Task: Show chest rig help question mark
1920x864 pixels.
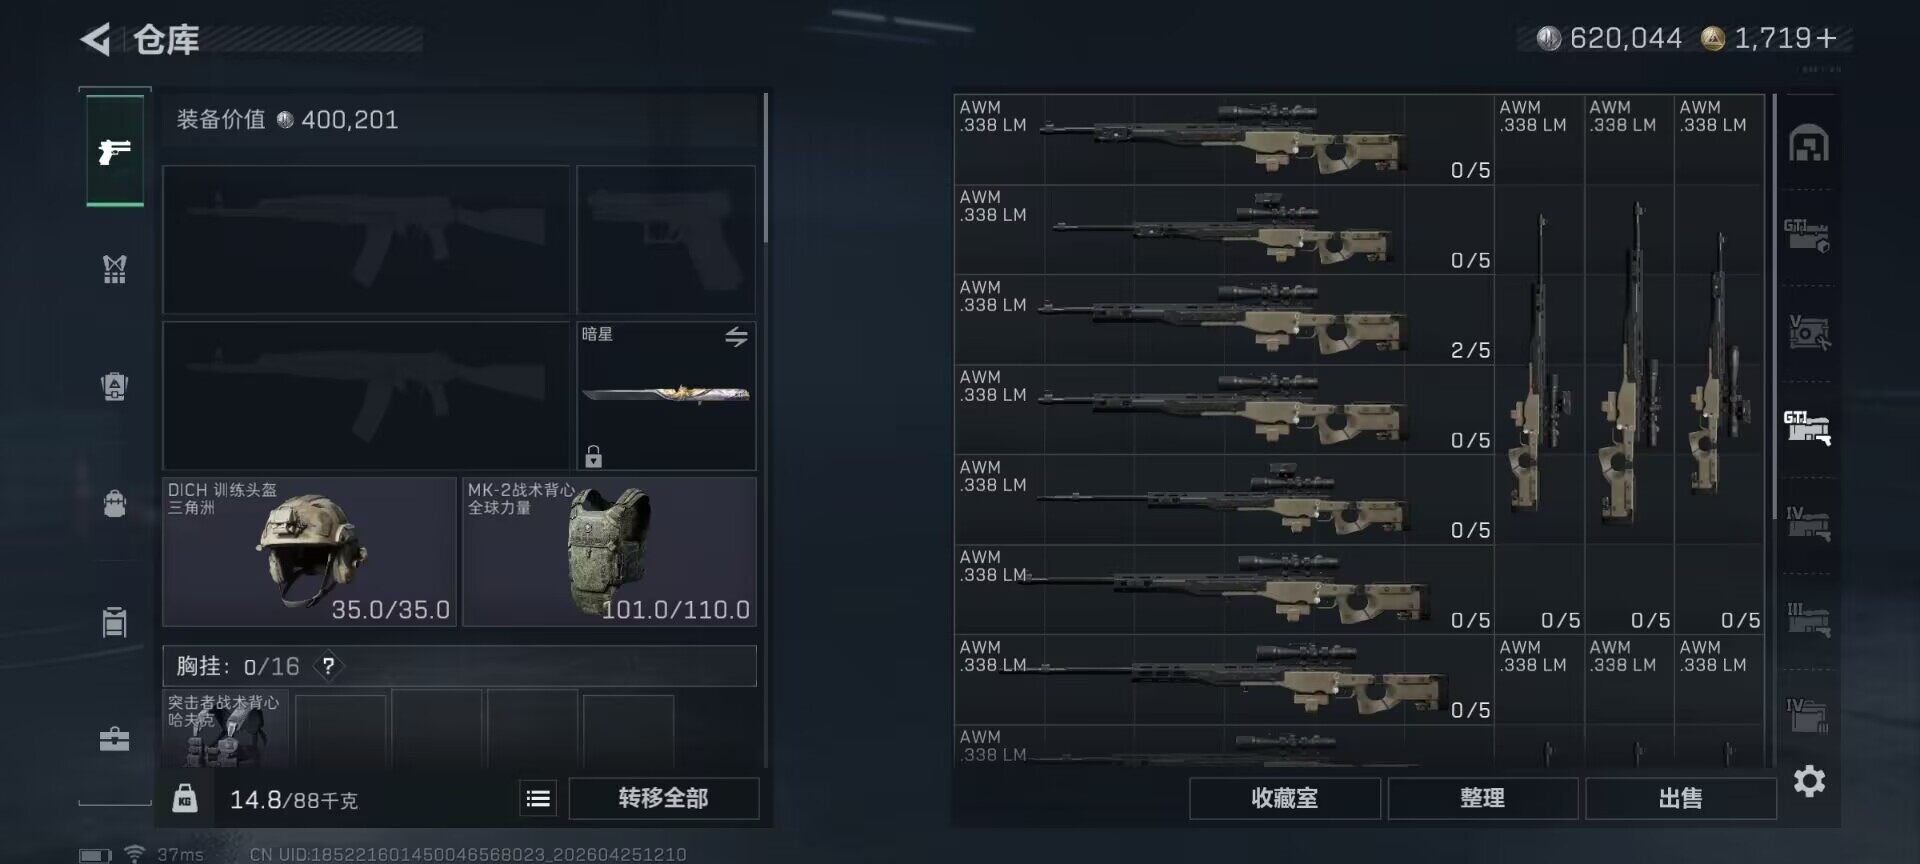Action: [328, 666]
